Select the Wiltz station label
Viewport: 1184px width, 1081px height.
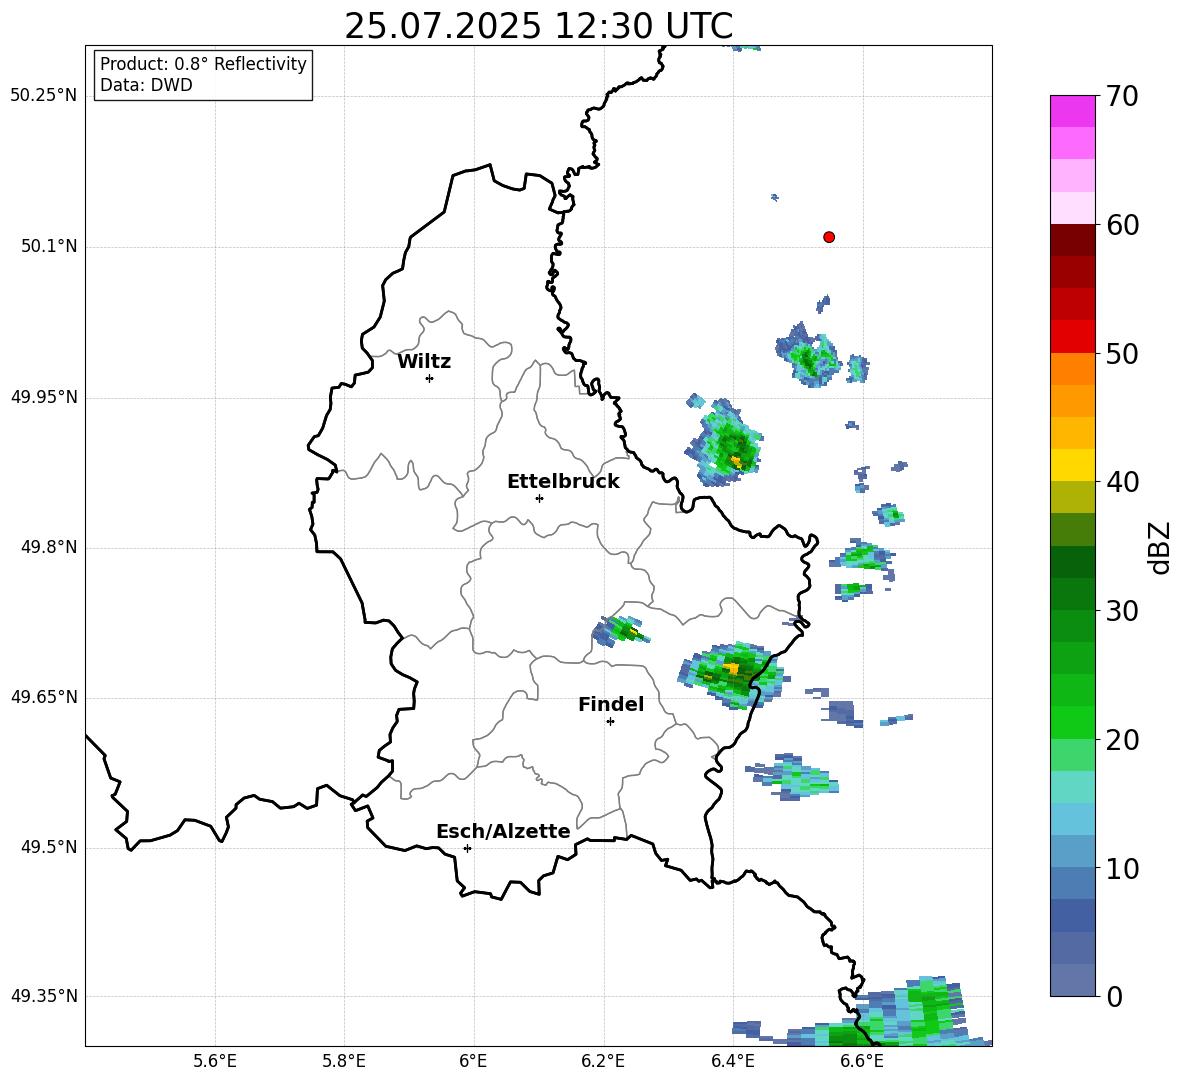tap(424, 362)
